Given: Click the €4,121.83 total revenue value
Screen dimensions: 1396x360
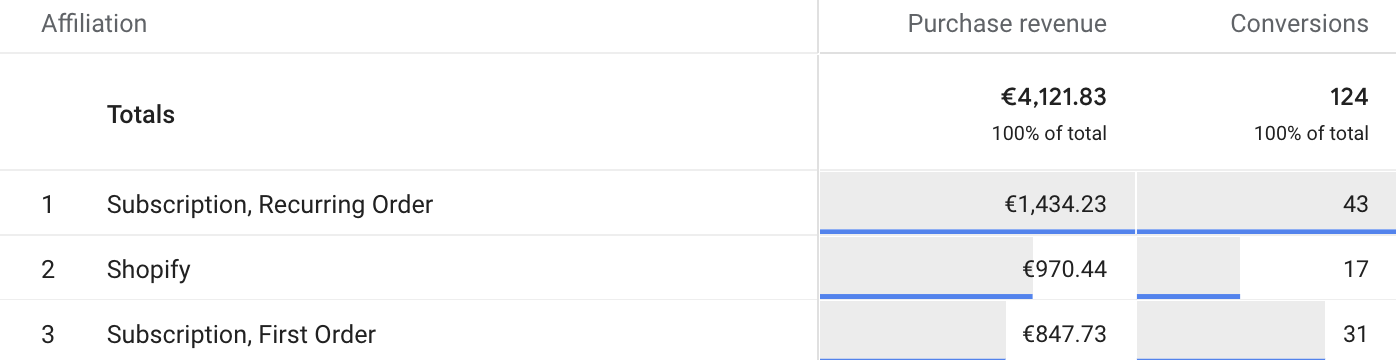Looking at the screenshot, I should point(1054,97).
